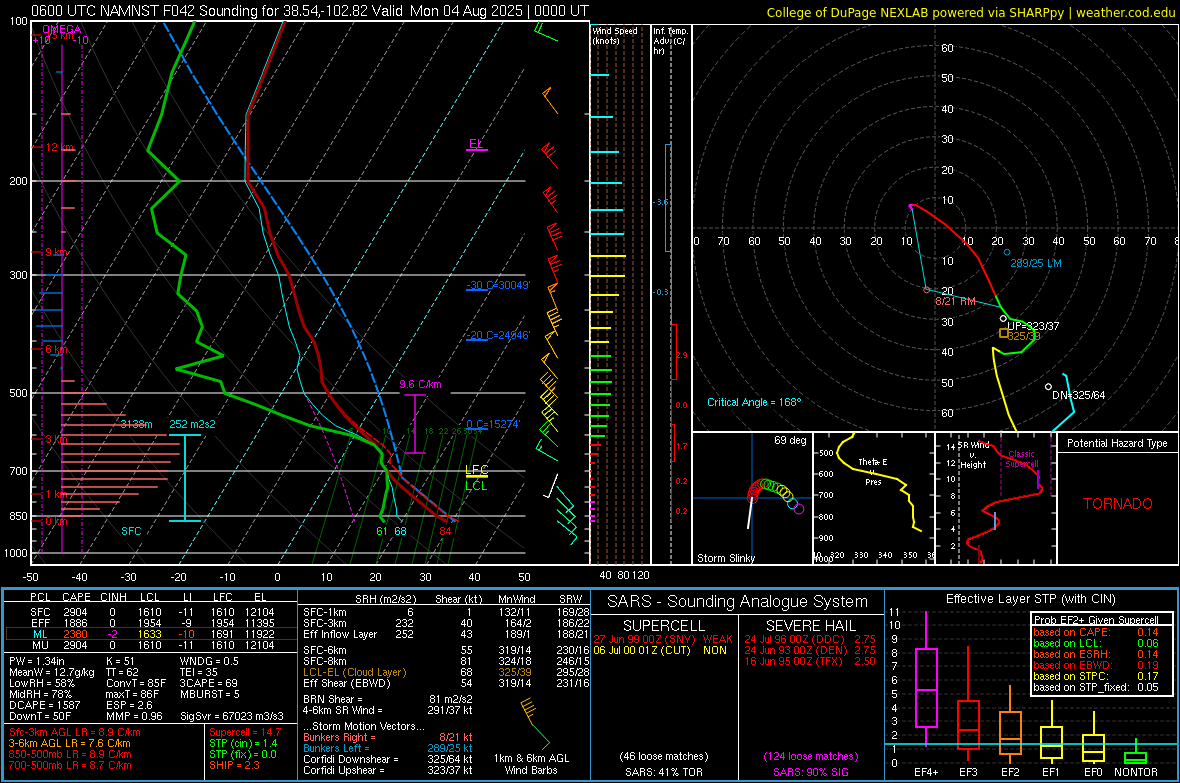Click the 700-500mb LR = 8.7 C/km line
Viewport: 1180px width, 783px height.
pos(70,765)
